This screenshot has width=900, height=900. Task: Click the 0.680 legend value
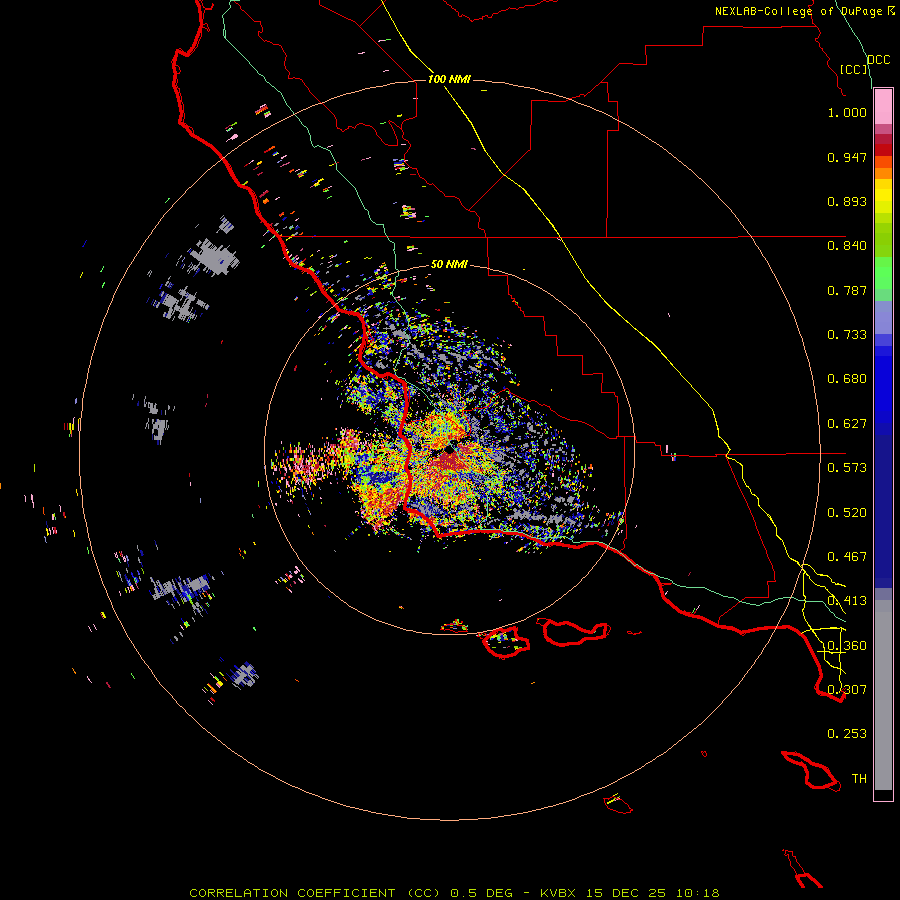pos(847,379)
